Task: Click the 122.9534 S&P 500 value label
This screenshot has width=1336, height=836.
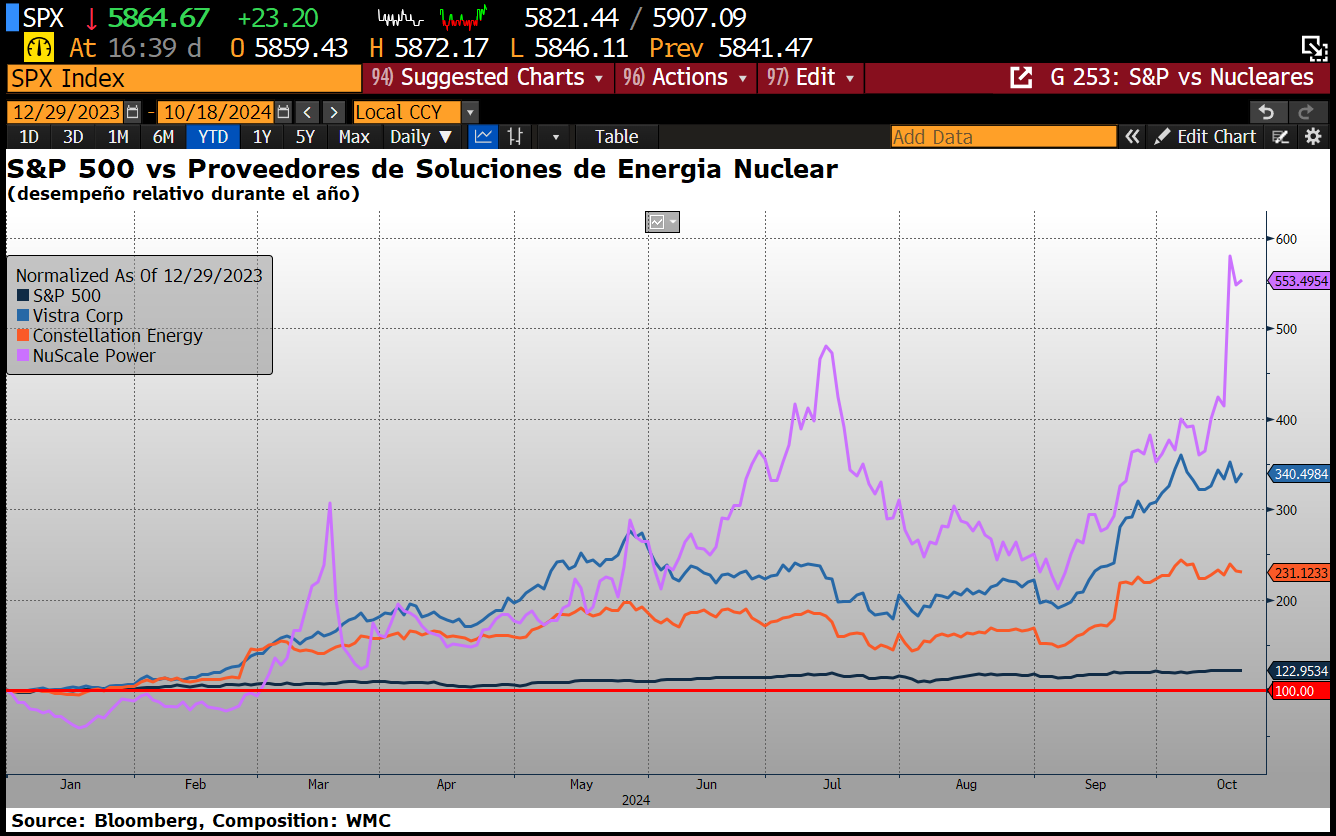Action: 1299,671
